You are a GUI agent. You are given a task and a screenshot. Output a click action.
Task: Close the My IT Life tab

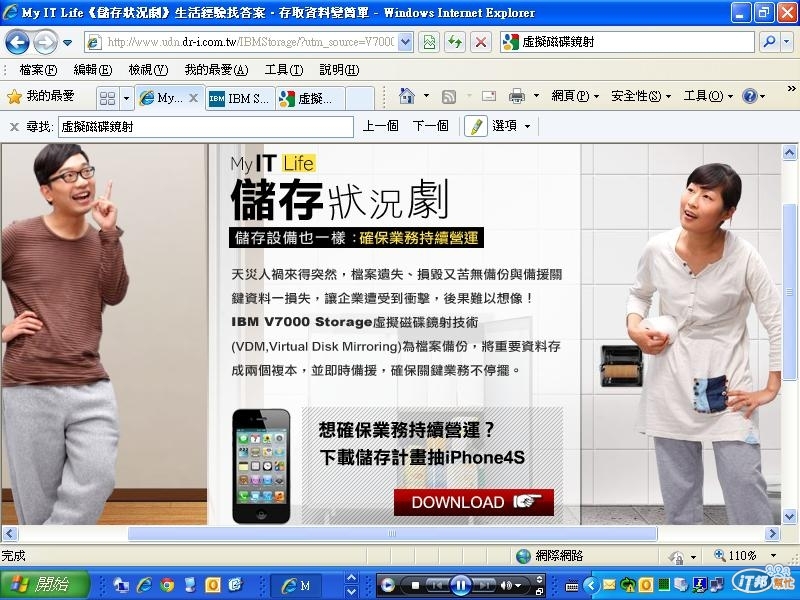[193, 97]
